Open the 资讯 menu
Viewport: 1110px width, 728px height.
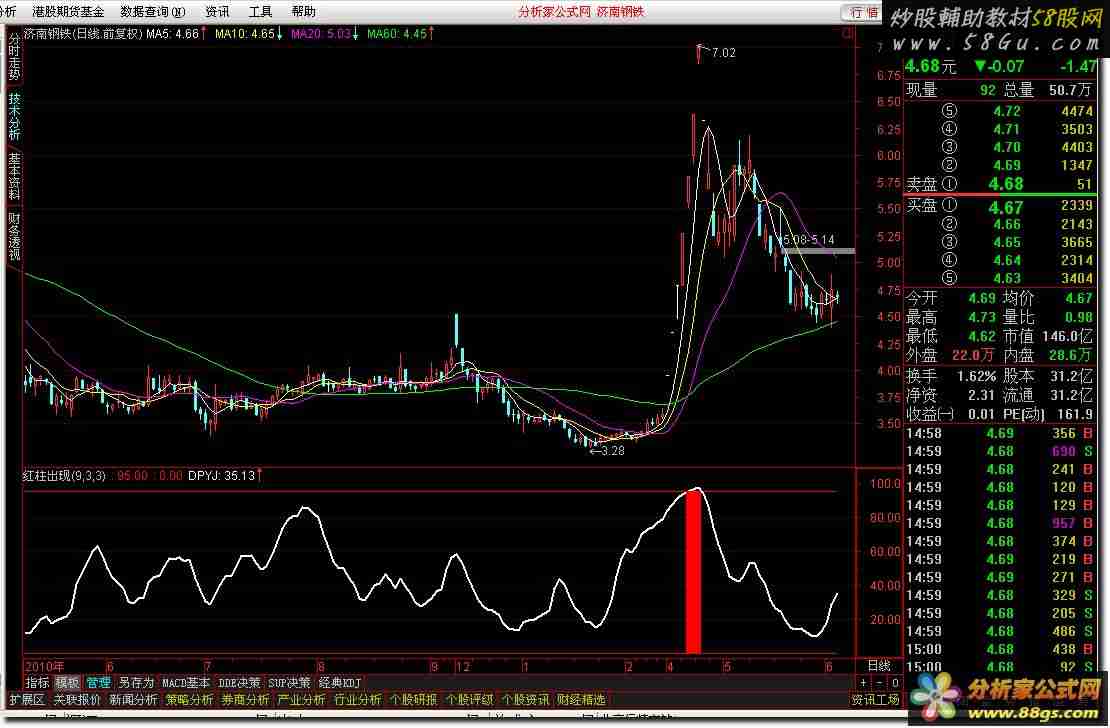217,11
